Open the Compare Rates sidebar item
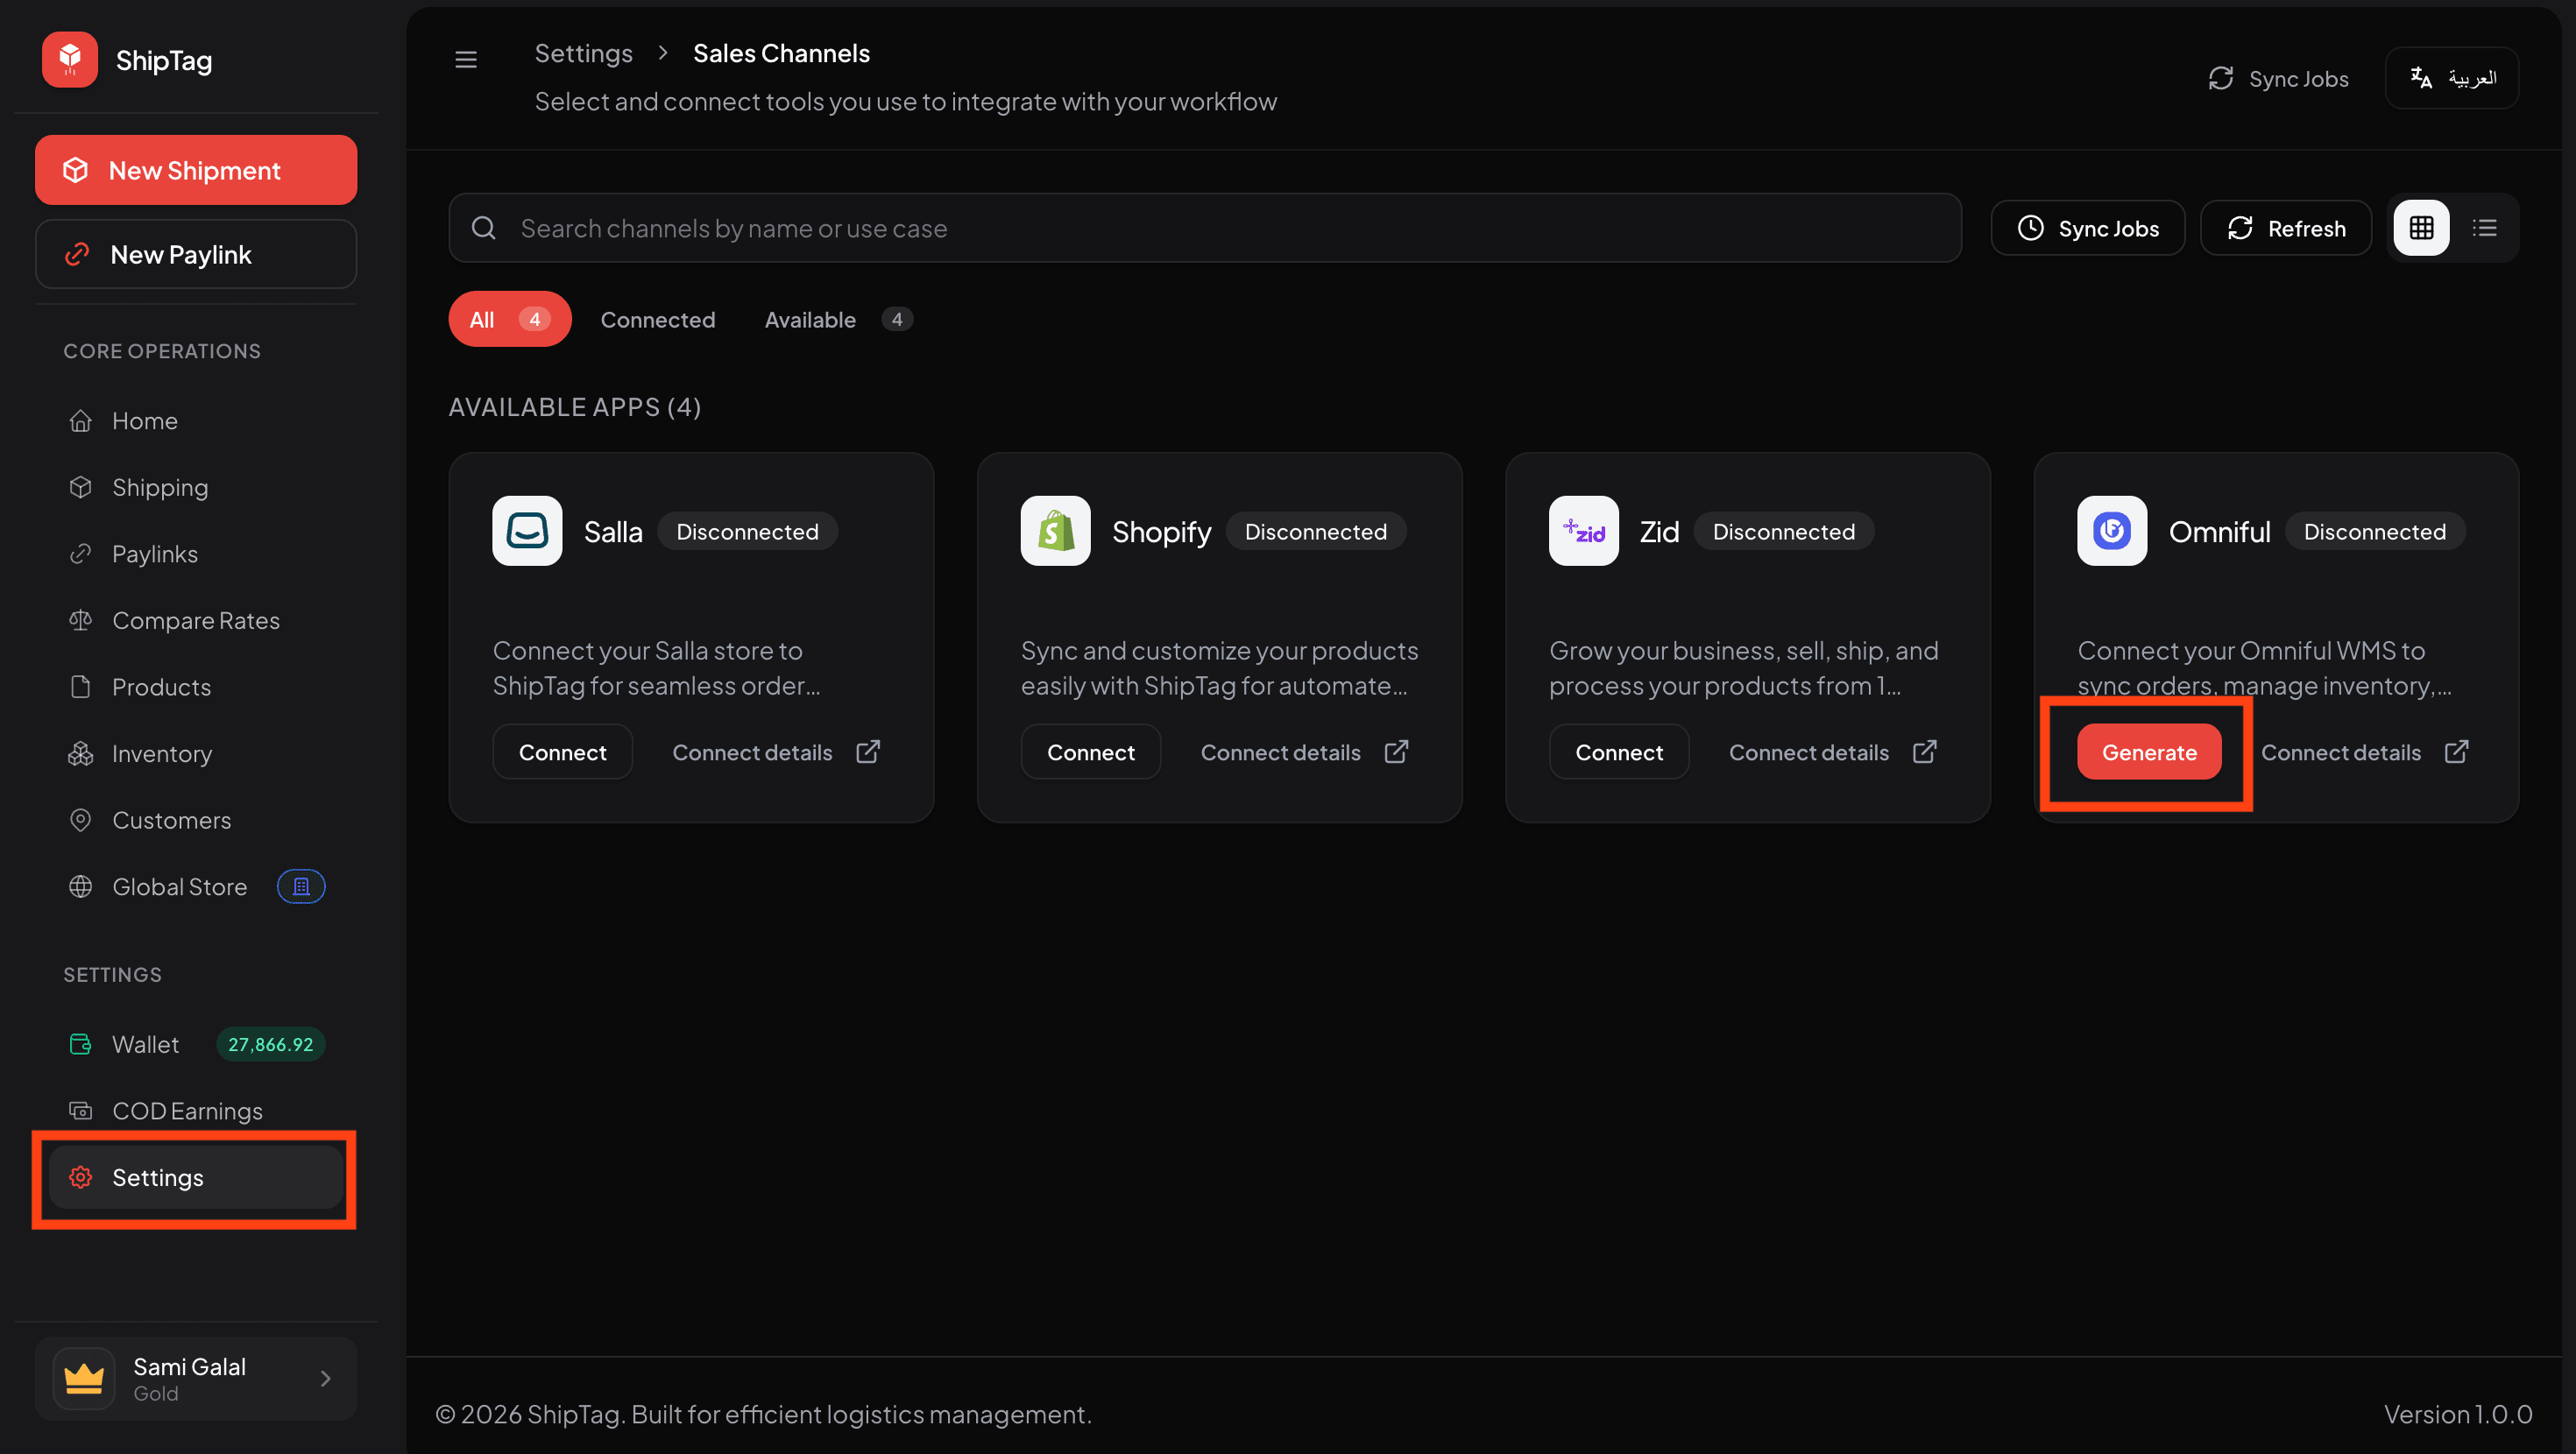This screenshot has height=1454, width=2576. (x=195, y=620)
